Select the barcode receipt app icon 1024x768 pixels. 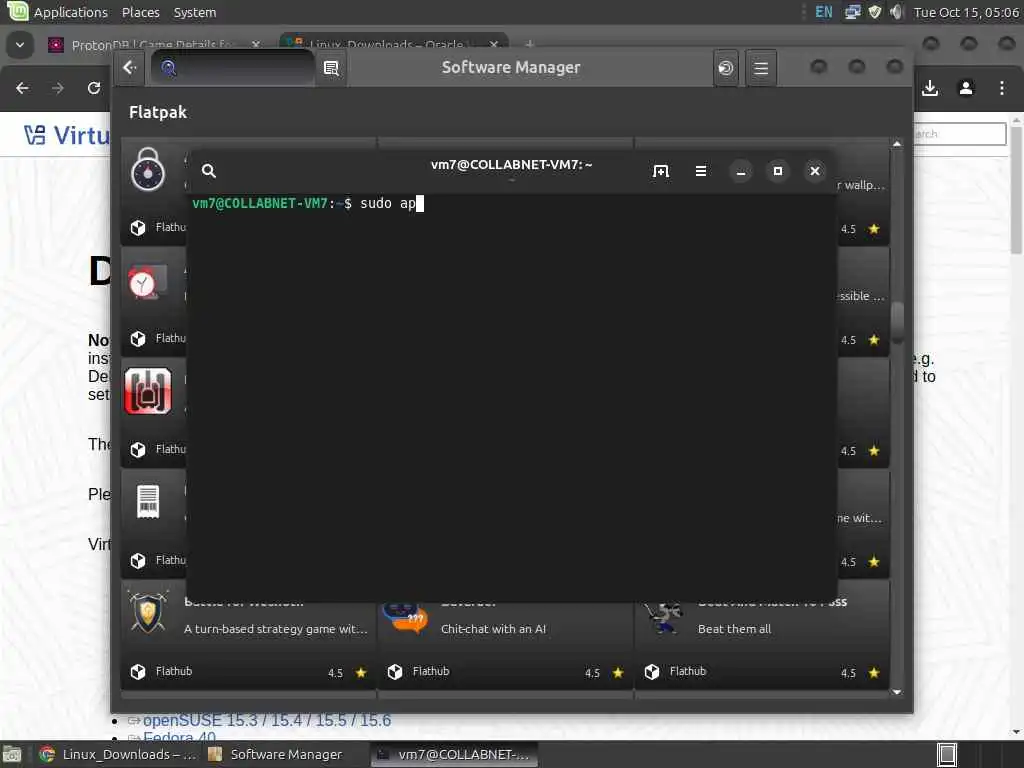(x=148, y=502)
